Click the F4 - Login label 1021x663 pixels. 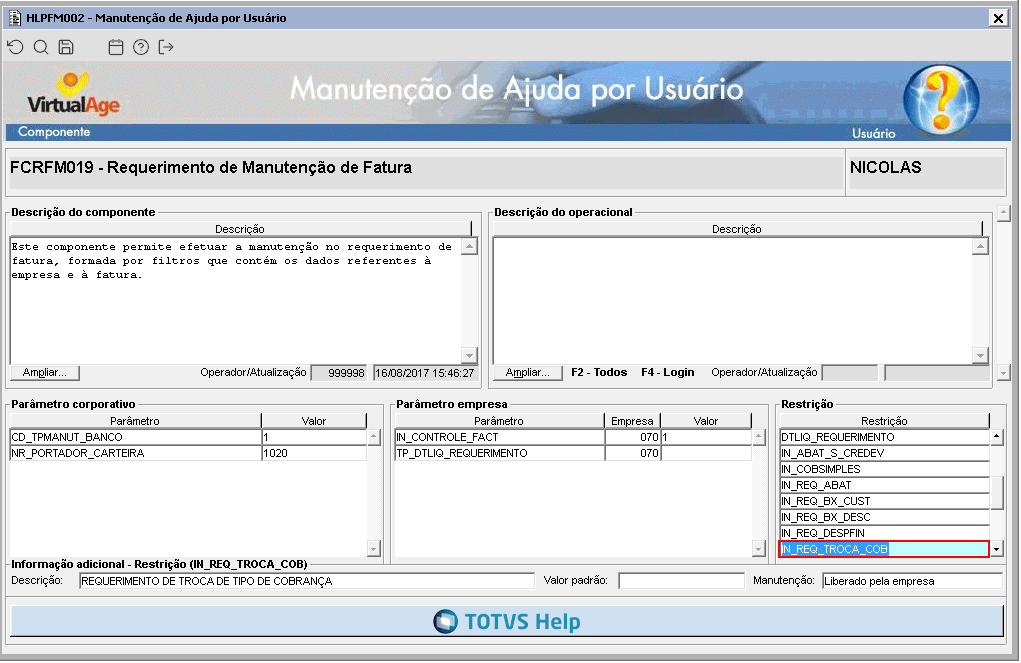667,373
